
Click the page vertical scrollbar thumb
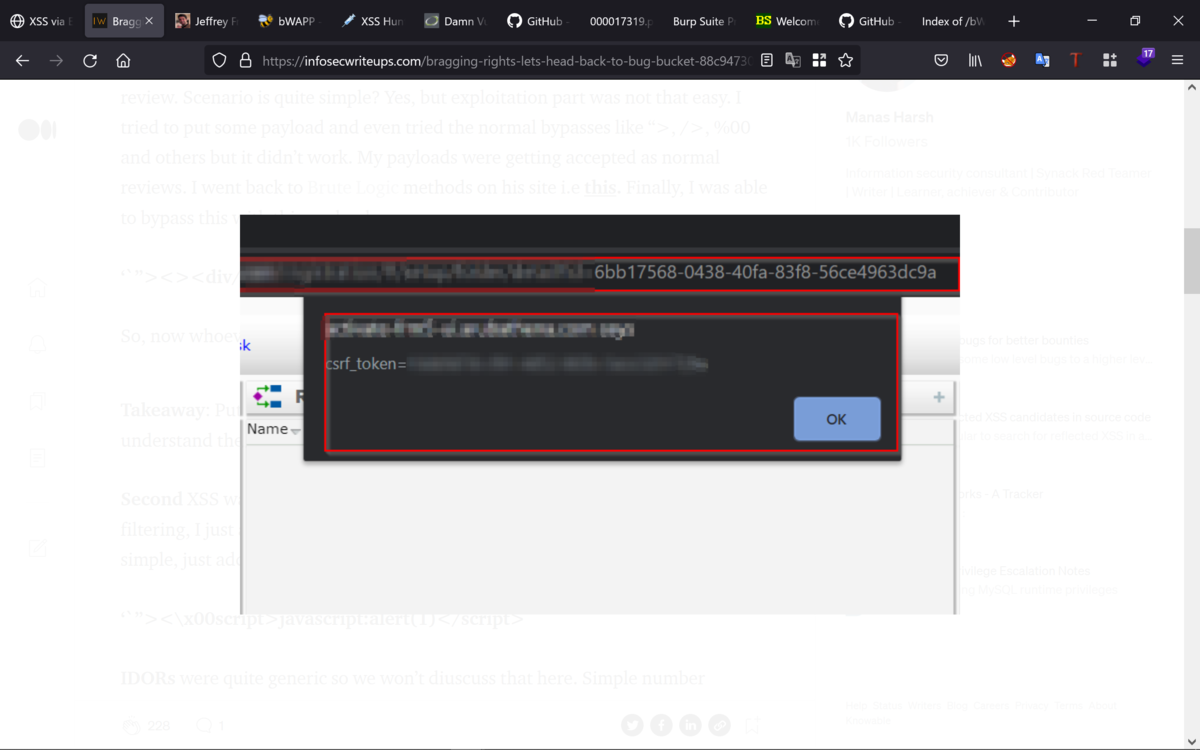[1191, 259]
